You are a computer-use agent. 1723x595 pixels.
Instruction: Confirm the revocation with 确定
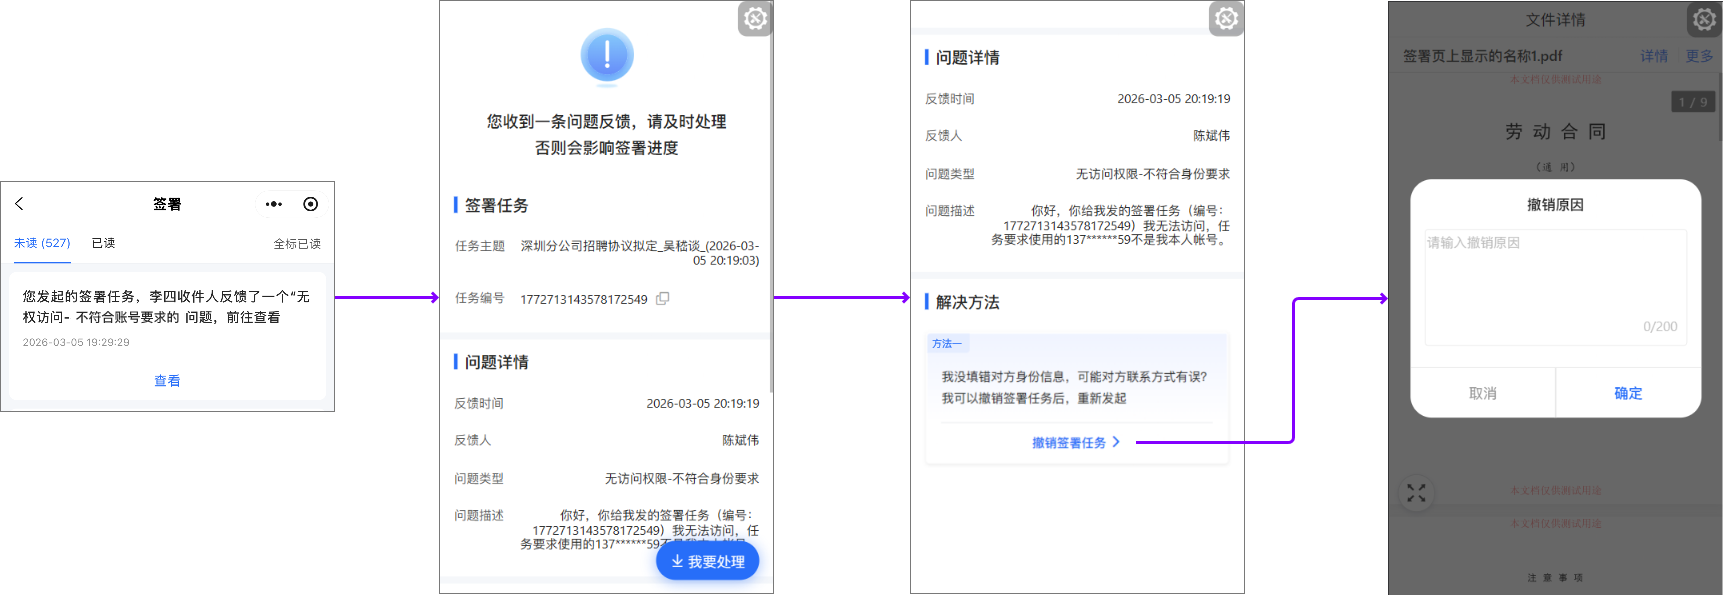[1628, 393]
